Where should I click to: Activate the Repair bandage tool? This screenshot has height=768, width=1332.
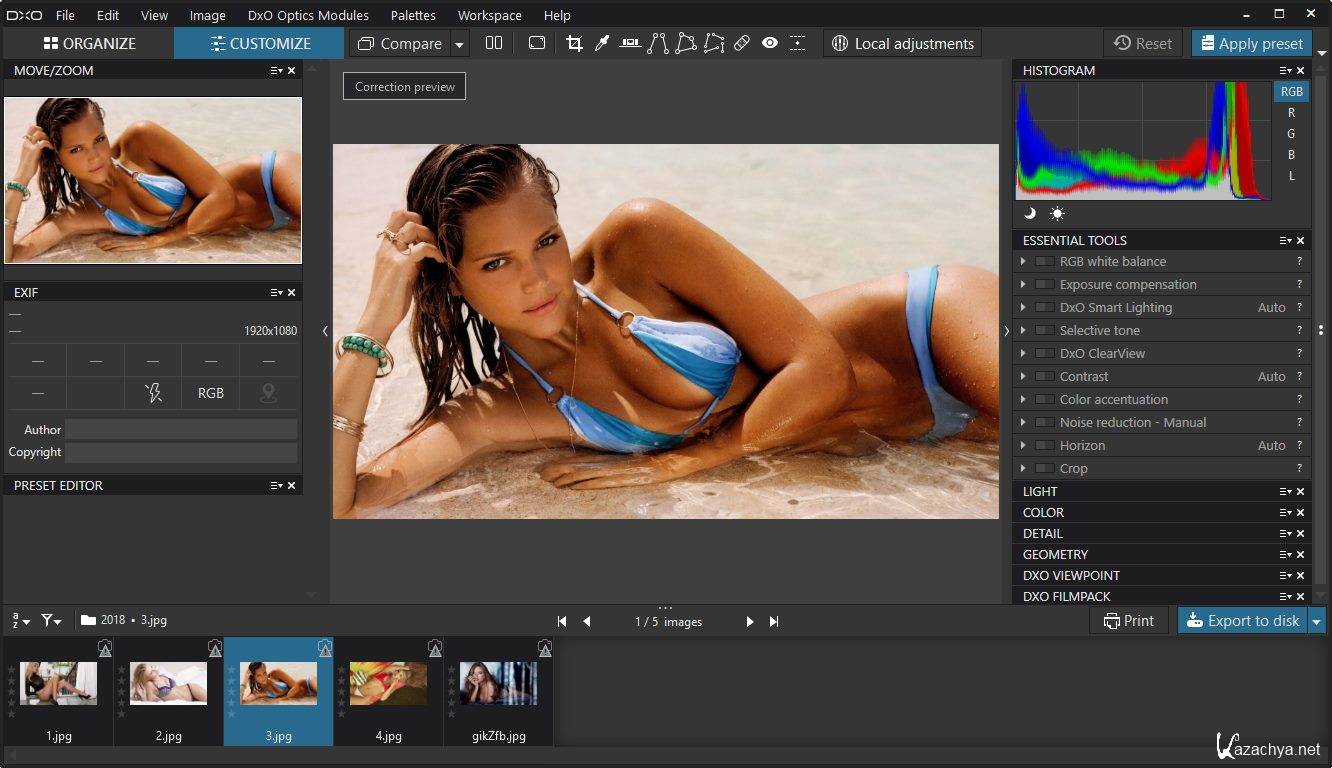pos(741,43)
